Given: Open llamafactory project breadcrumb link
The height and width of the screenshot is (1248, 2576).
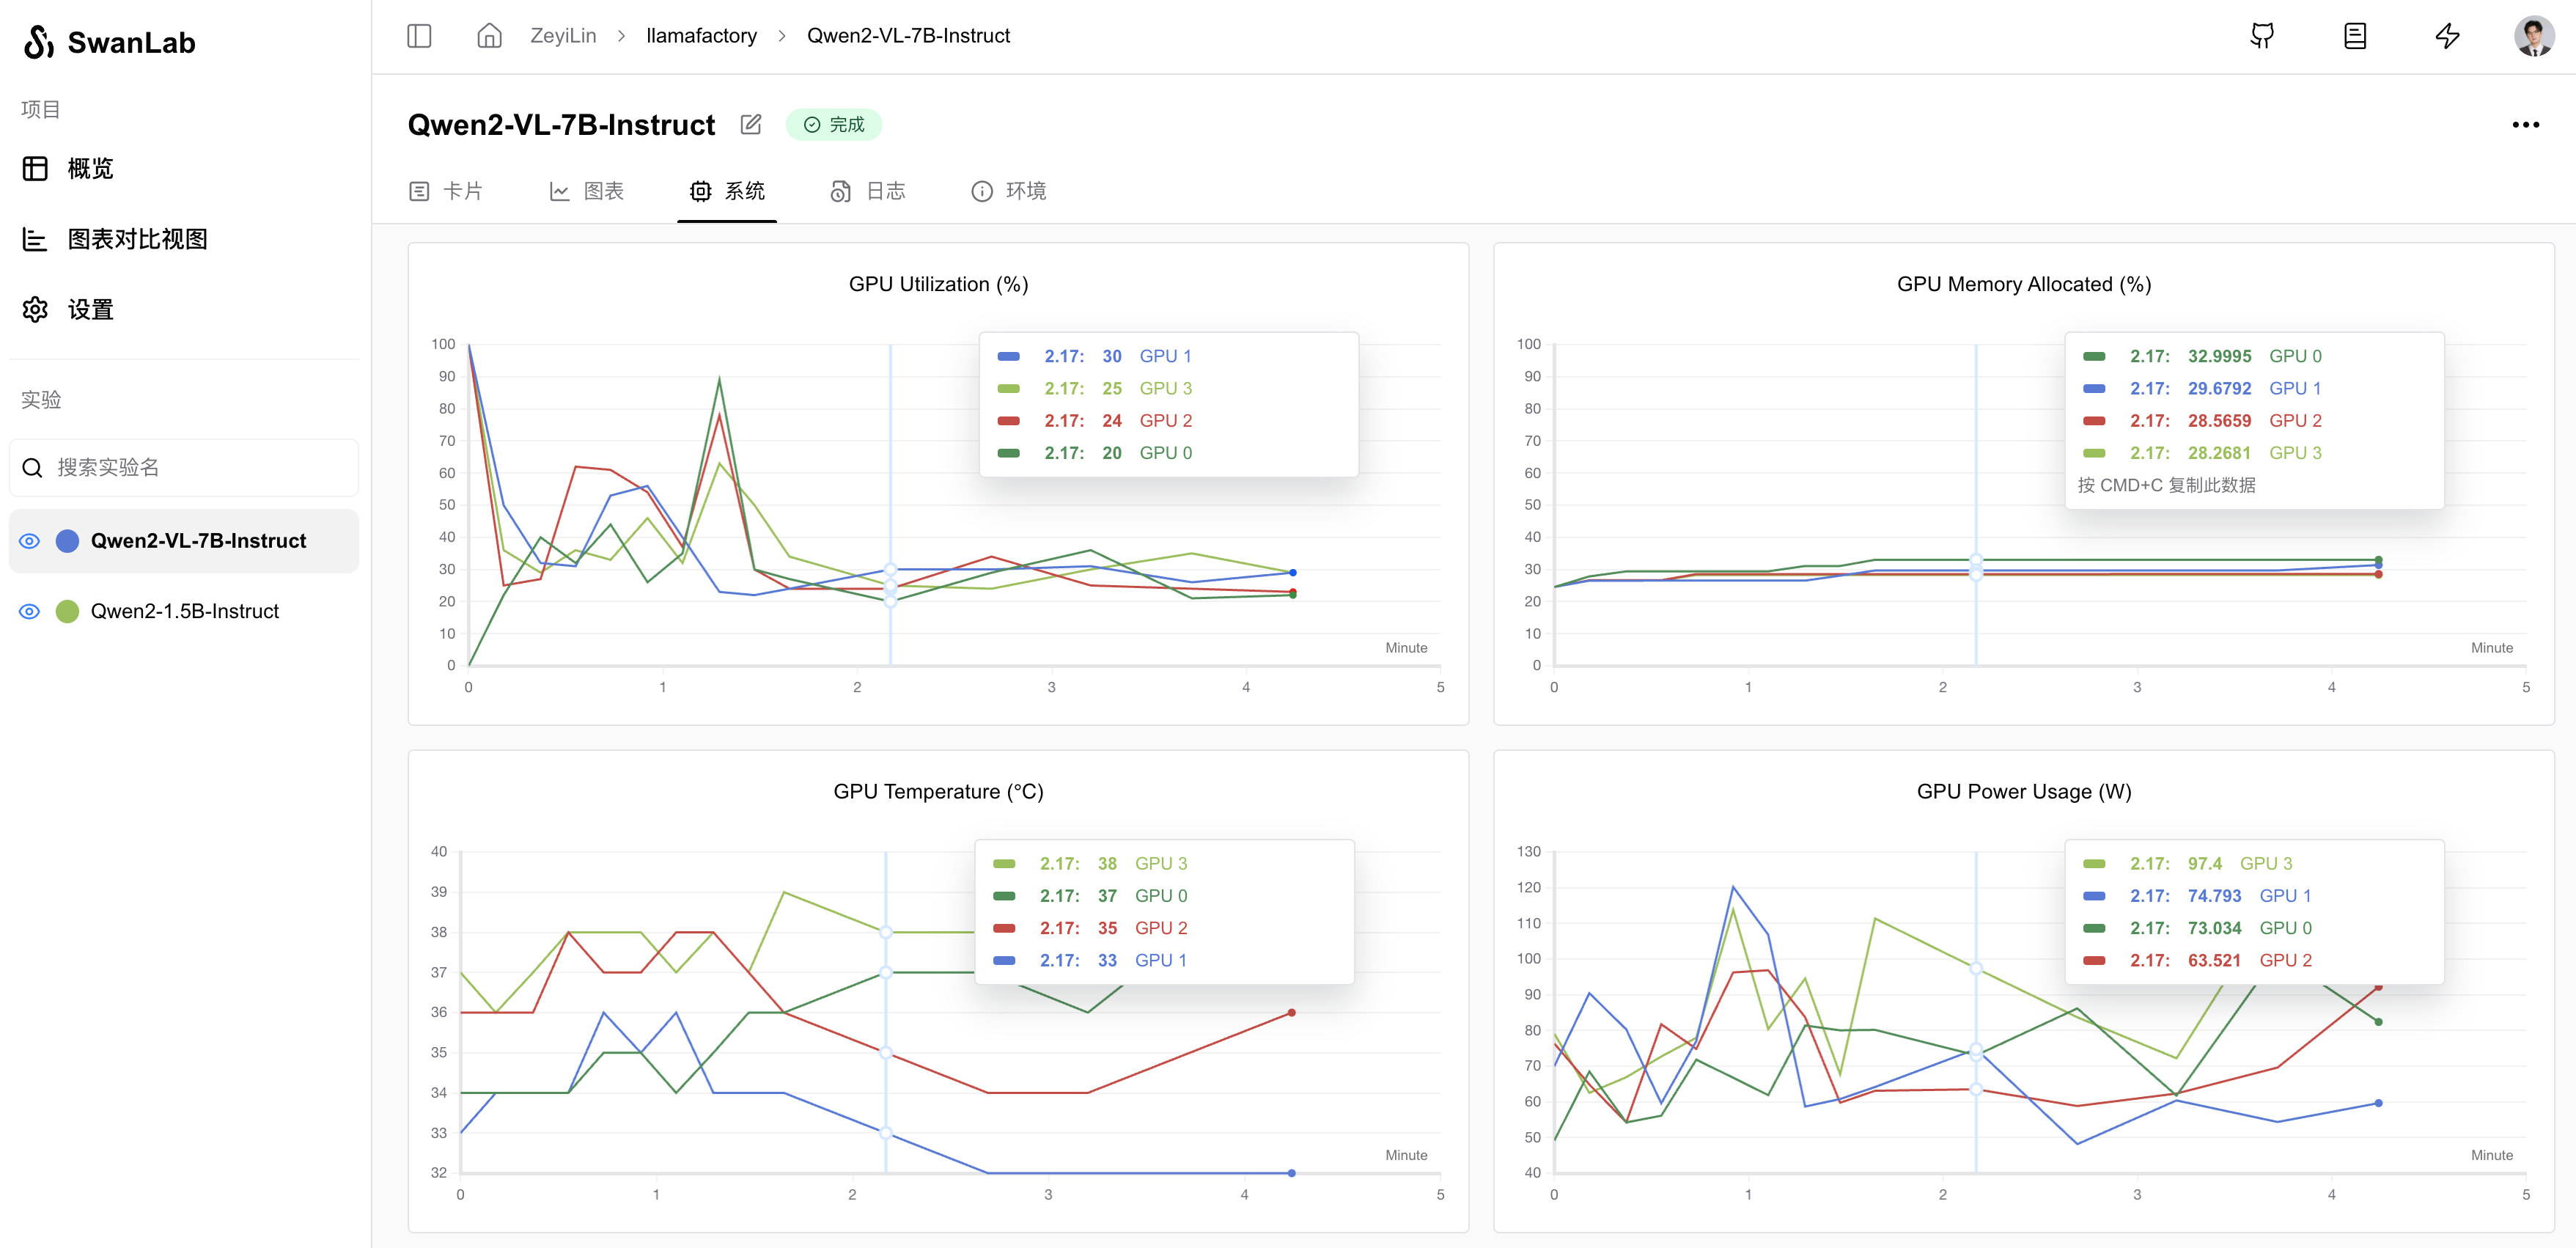Looking at the screenshot, I should point(701,36).
